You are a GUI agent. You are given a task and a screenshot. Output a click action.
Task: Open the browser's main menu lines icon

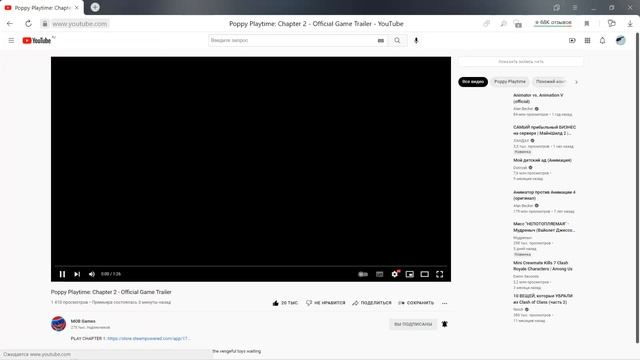pyautogui.click(x=575, y=7)
